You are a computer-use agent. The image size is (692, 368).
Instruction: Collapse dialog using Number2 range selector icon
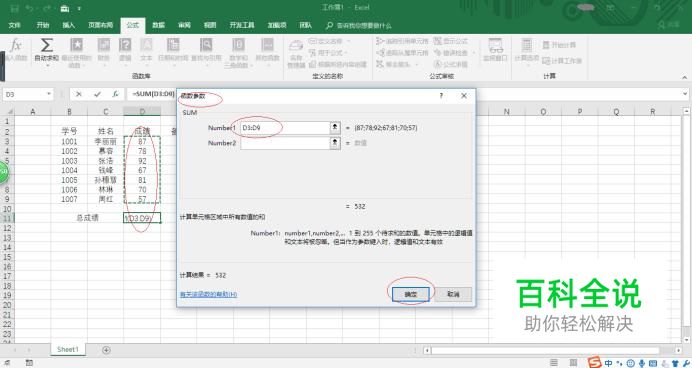tap(335, 143)
